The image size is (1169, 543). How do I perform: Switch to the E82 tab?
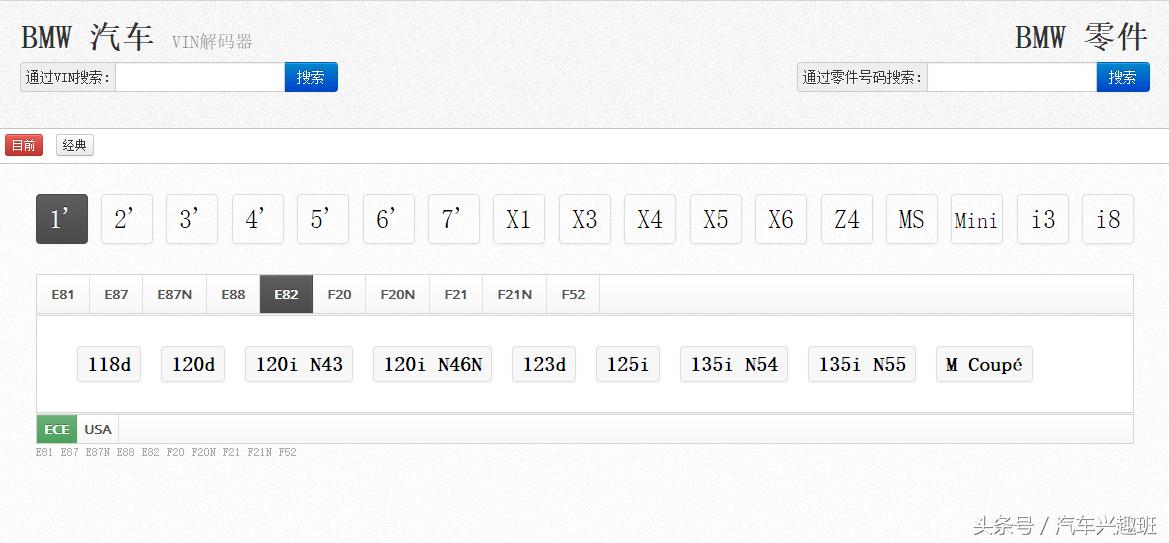pyautogui.click(x=286, y=295)
